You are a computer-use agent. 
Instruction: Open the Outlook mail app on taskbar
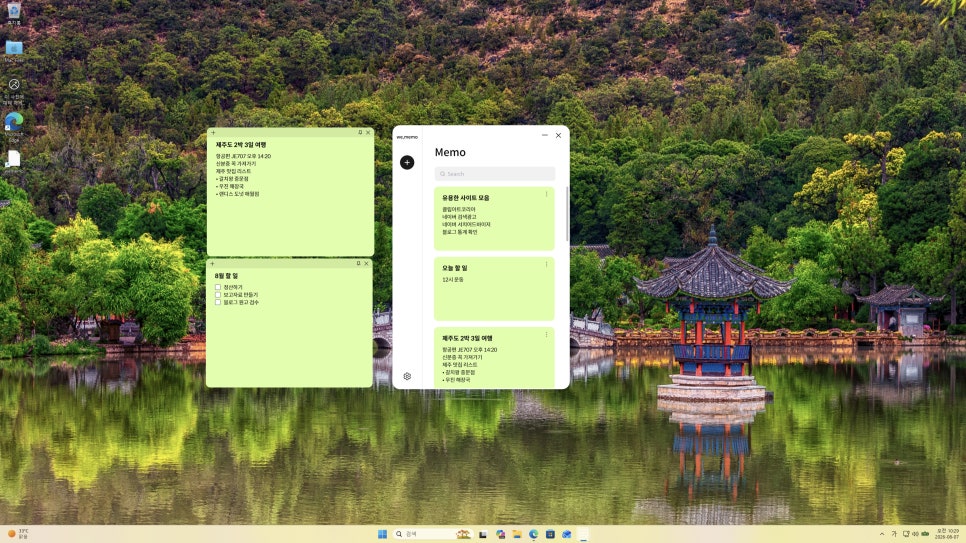[x=567, y=534]
